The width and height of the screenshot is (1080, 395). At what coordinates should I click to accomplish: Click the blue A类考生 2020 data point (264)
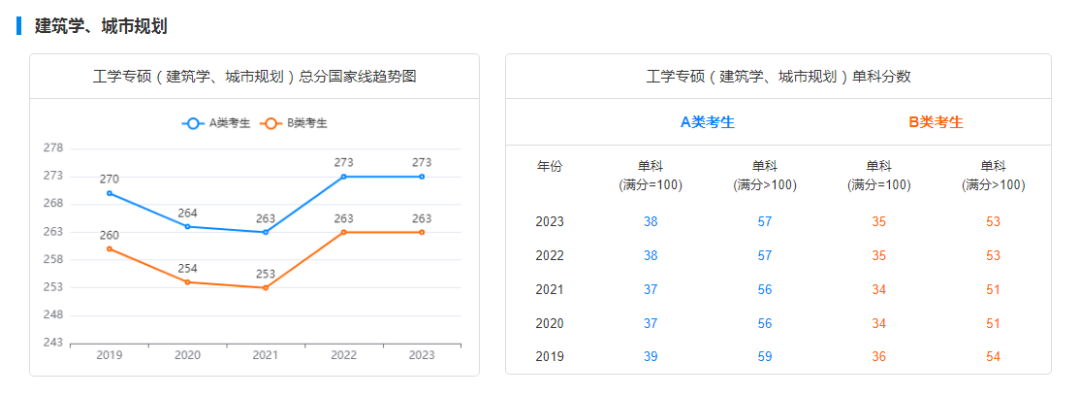[187, 226]
